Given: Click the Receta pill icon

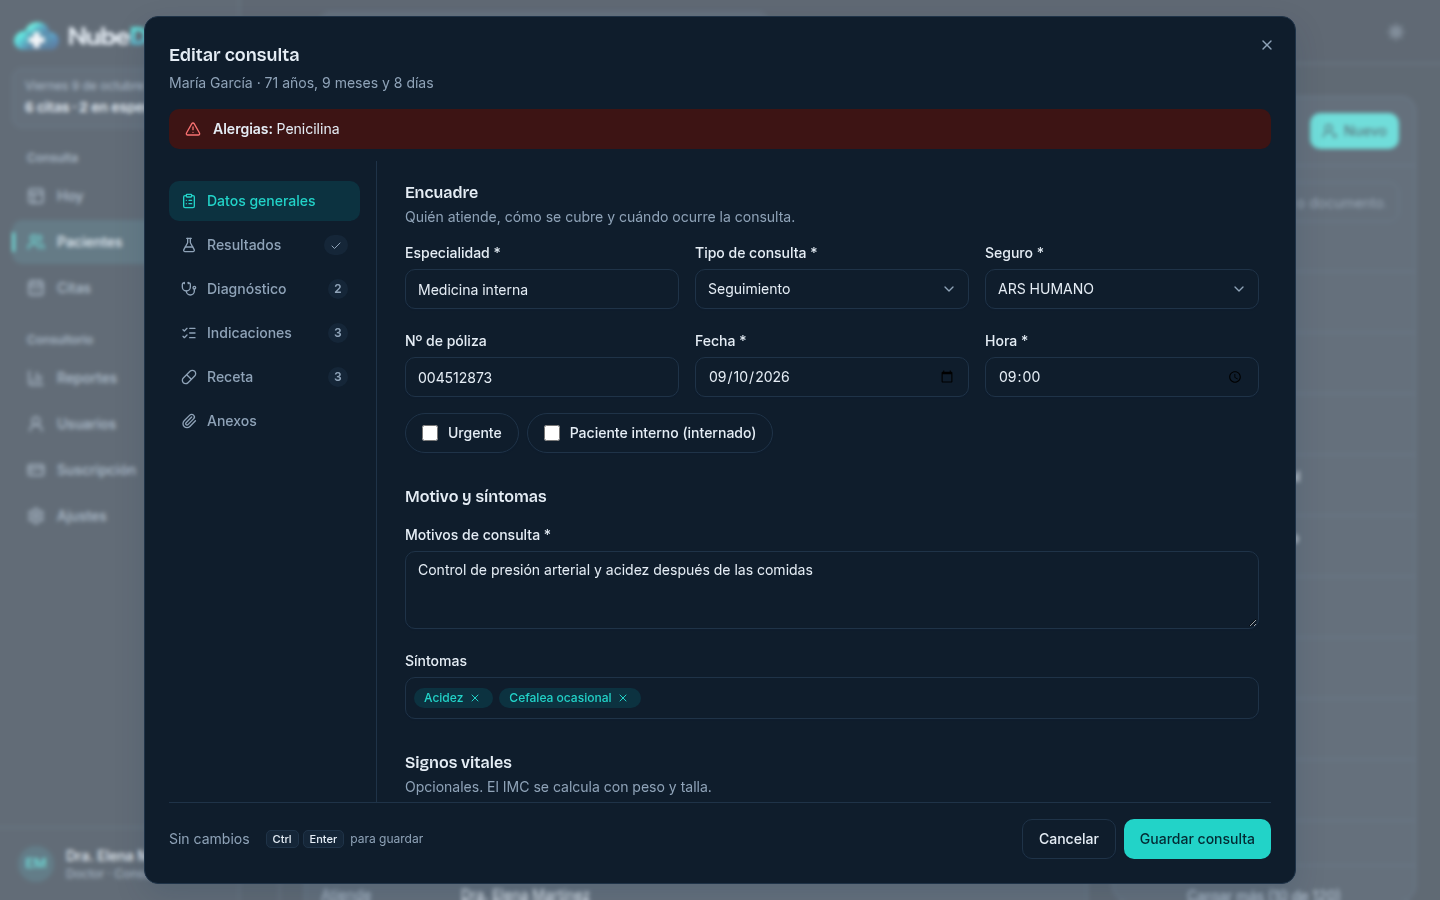Looking at the screenshot, I should (189, 377).
